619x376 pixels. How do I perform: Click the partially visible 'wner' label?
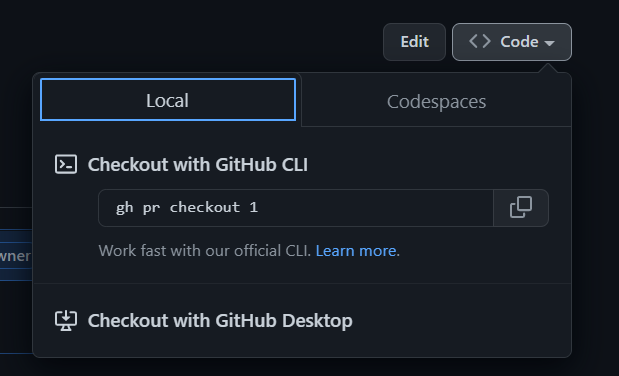15,256
